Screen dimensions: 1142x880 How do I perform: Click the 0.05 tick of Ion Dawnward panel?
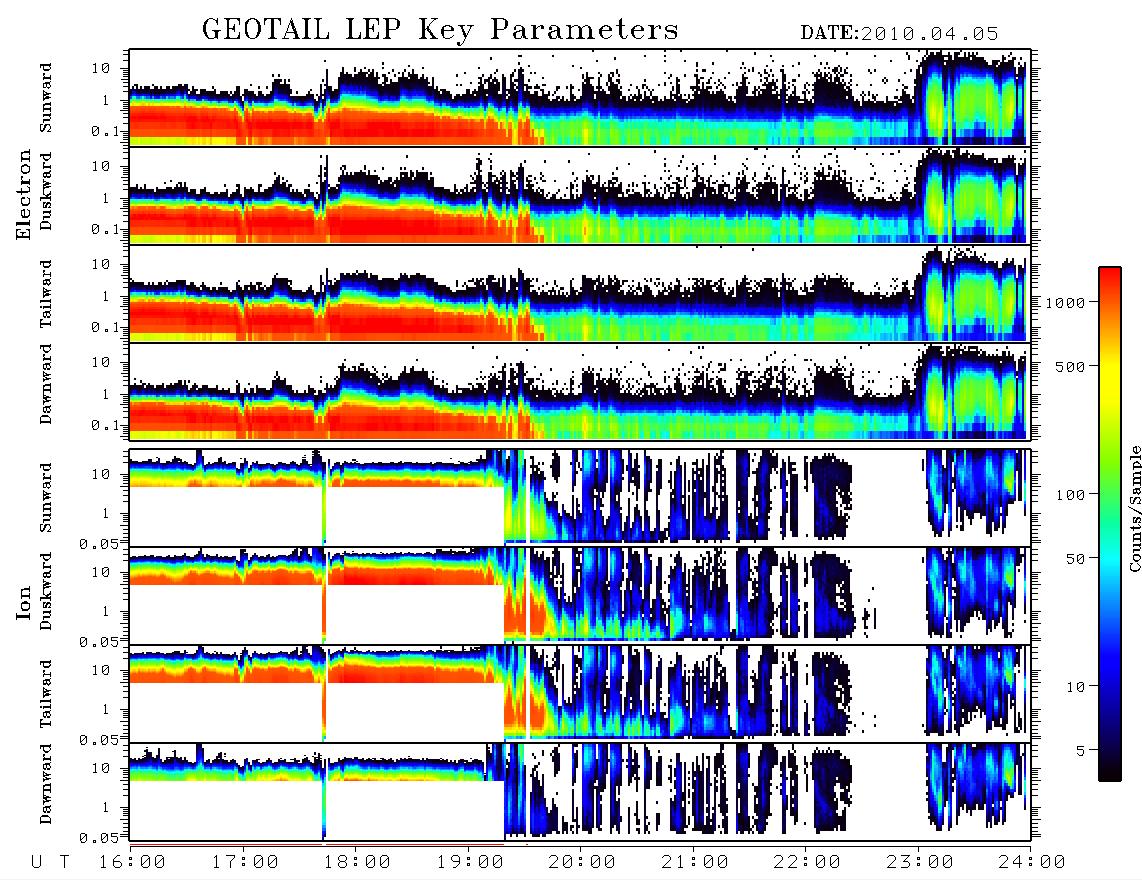pyautogui.click(x=98, y=838)
